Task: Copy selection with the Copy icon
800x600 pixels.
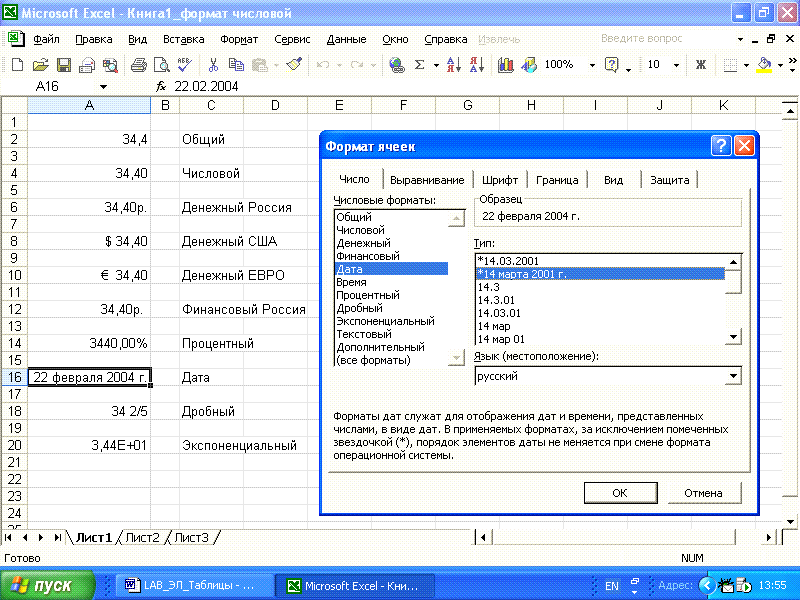Action: coord(236,65)
